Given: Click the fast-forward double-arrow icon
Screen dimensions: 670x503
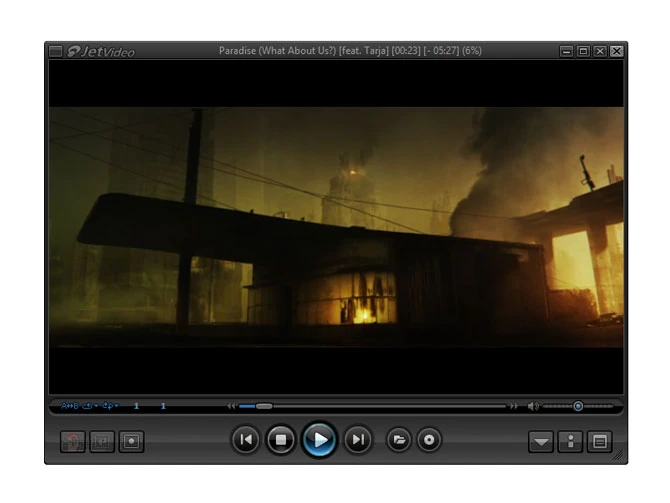Looking at the screenshot, I should pyautogui.click(x=514, y=406).
